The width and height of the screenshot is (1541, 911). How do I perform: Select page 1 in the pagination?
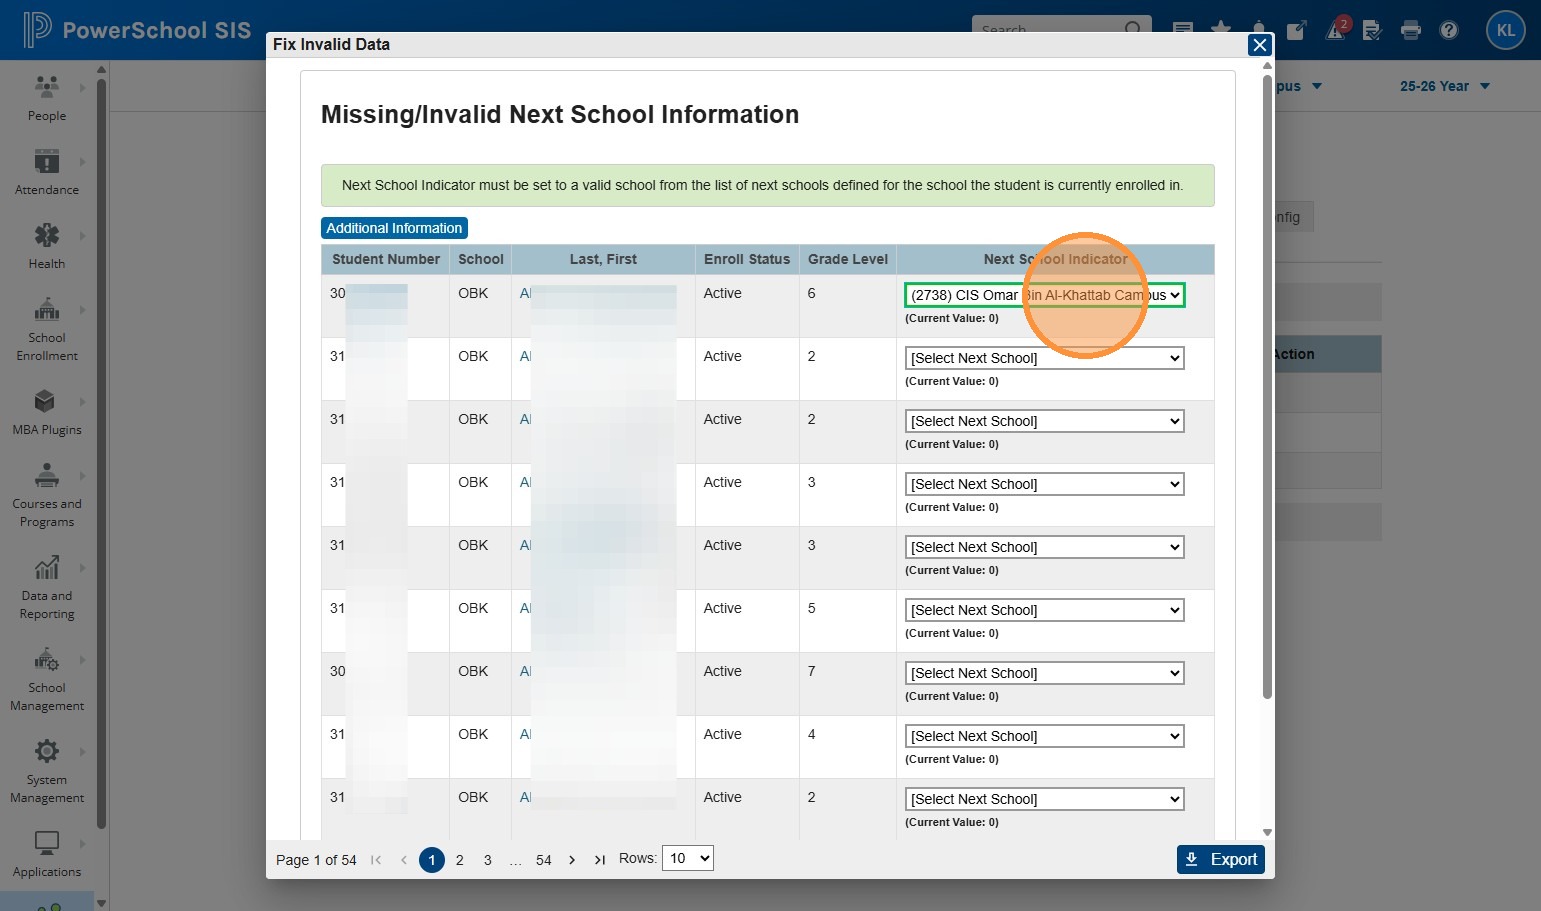click(x=432, y=860)
